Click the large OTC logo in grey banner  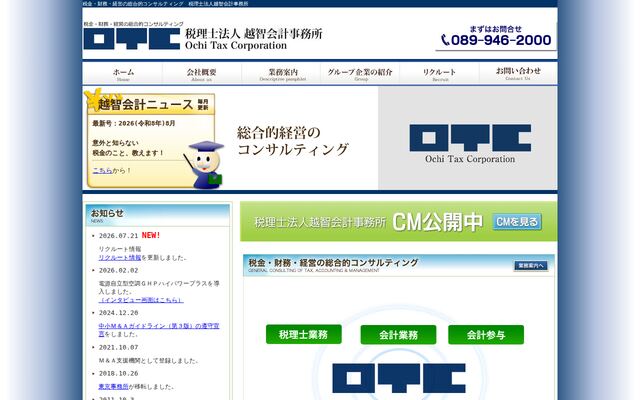pos(470,138)
